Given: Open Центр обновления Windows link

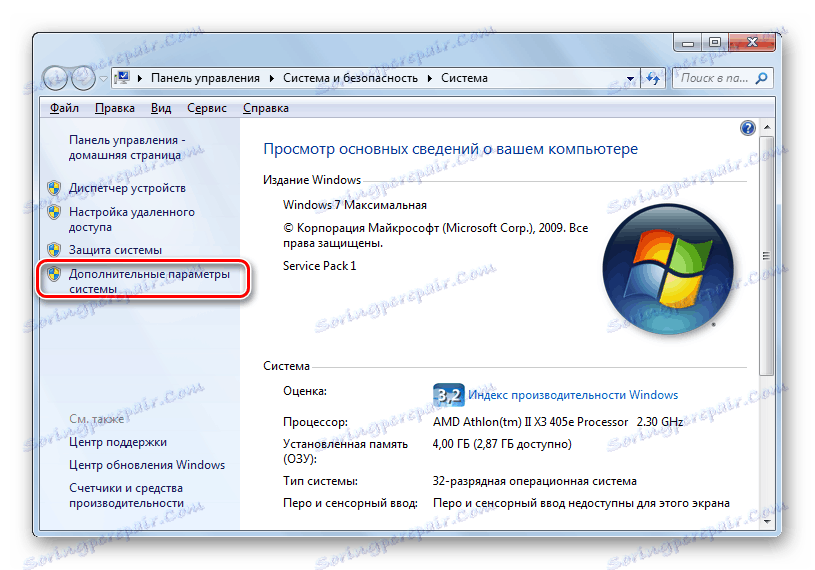Looking at the screenshot, I should coord(147,465).
